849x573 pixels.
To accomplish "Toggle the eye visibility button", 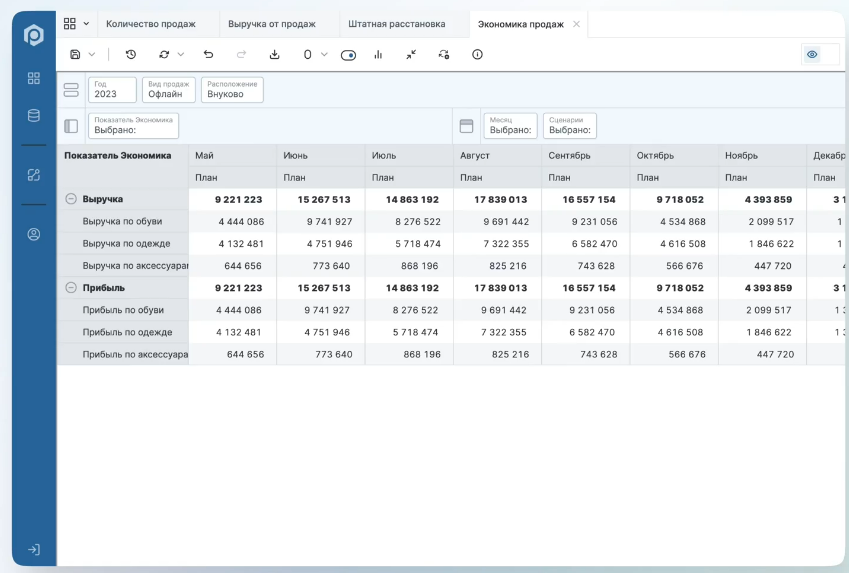I will [x=812, y=55].
